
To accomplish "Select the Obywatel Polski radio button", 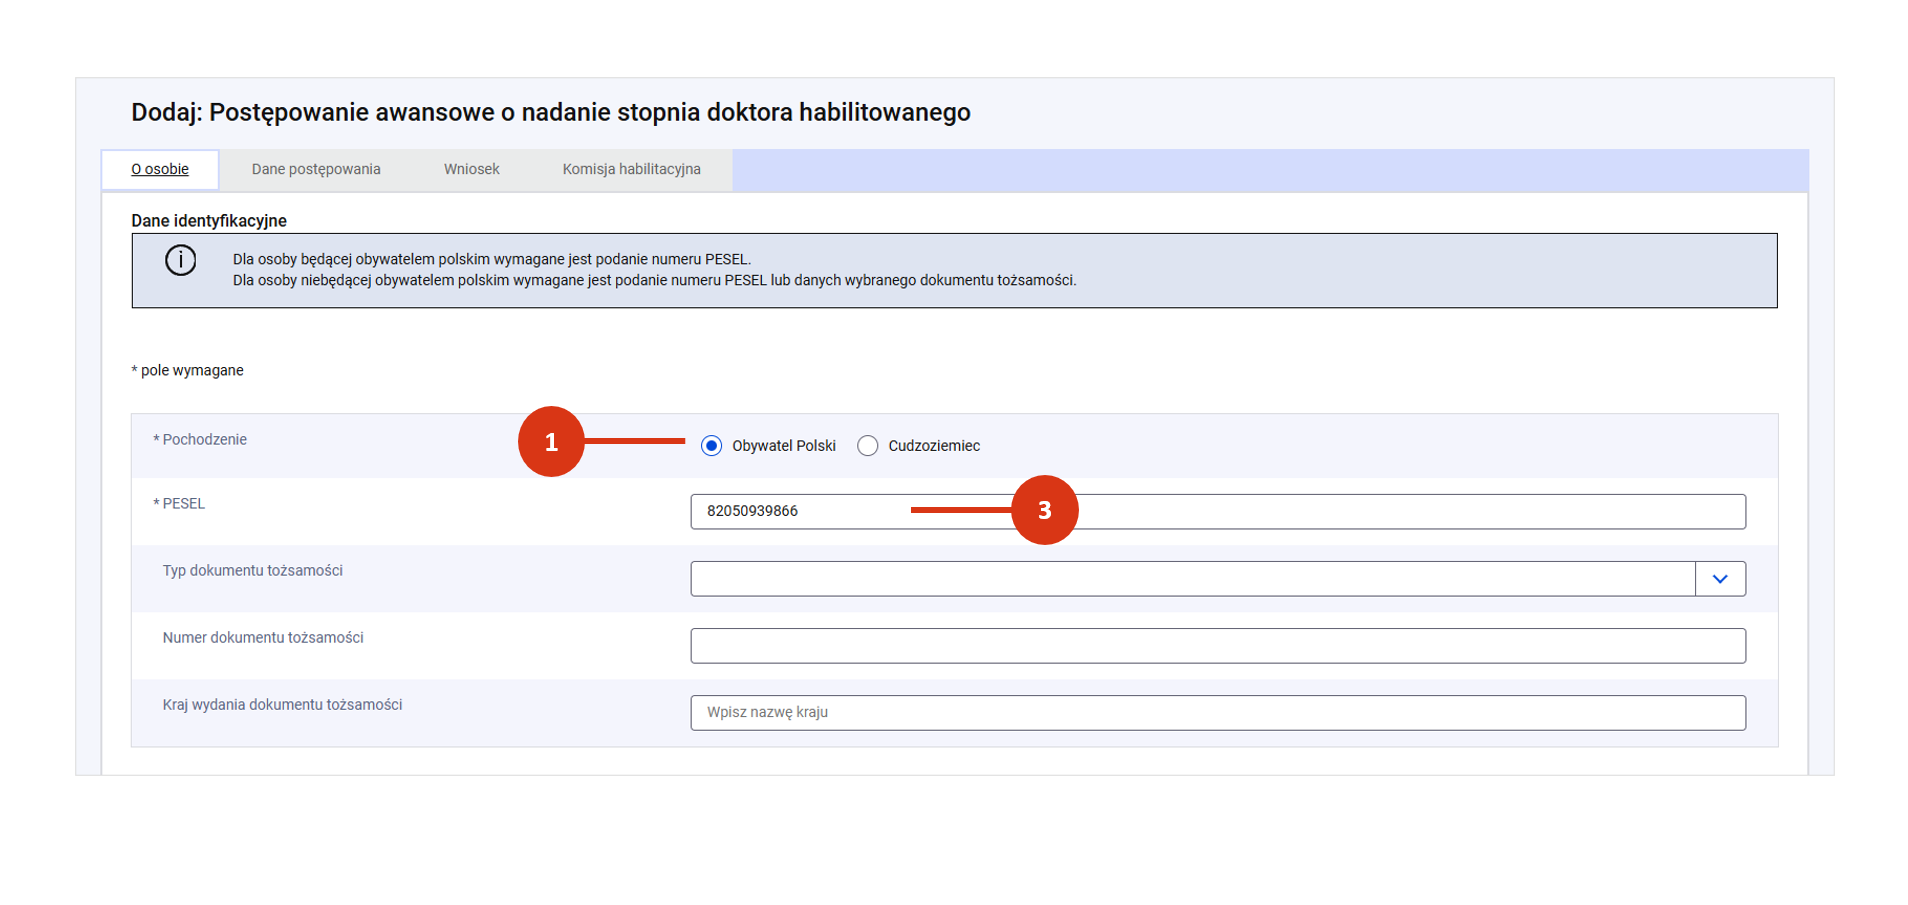I will 711,446.
